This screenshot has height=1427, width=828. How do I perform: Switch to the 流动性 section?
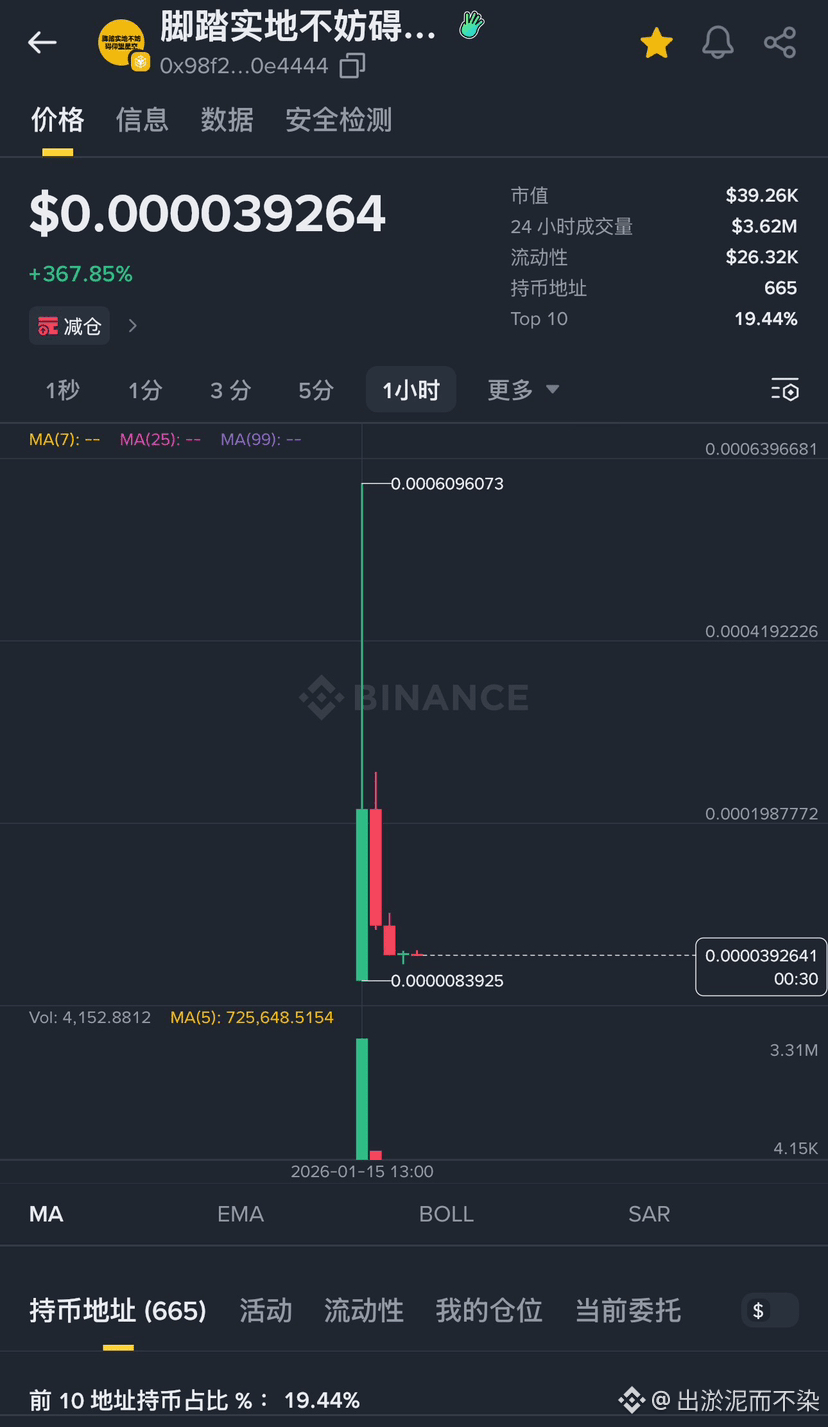pos(364,1310)
